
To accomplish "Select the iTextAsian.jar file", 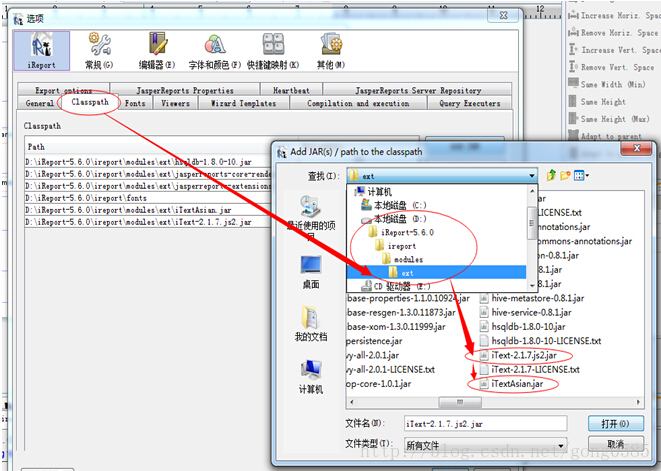I will pyautogui.click(x=512, y=384).
